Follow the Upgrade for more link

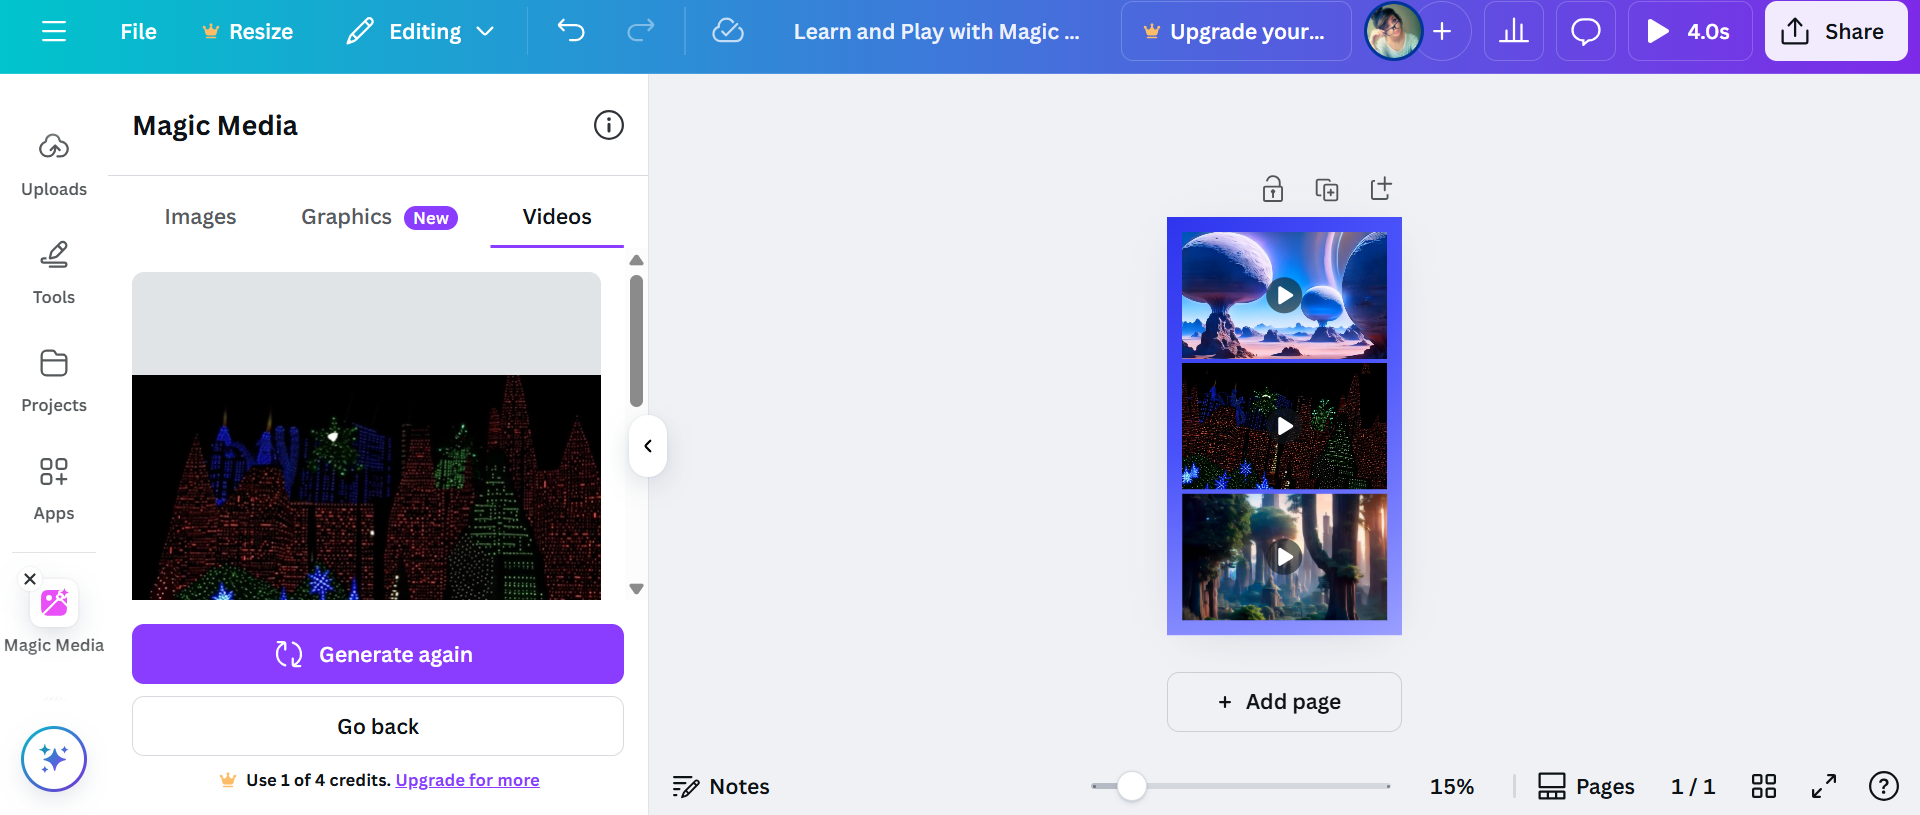click(x=467, y=780)
